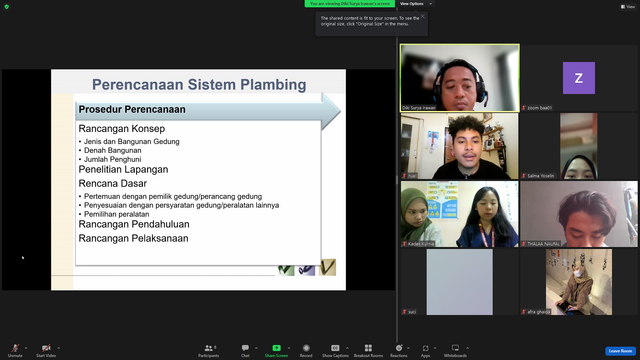640x360 pixels.
Task: Click the 'Denah Bangunan' bullet
Action: [113, 150]
